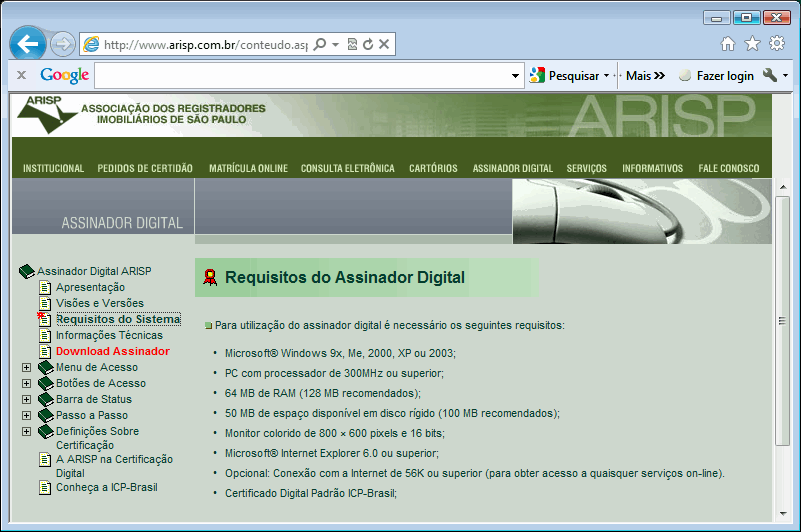Click the mouse banner image
Screen dimensions: 801x532
[642, 211]
